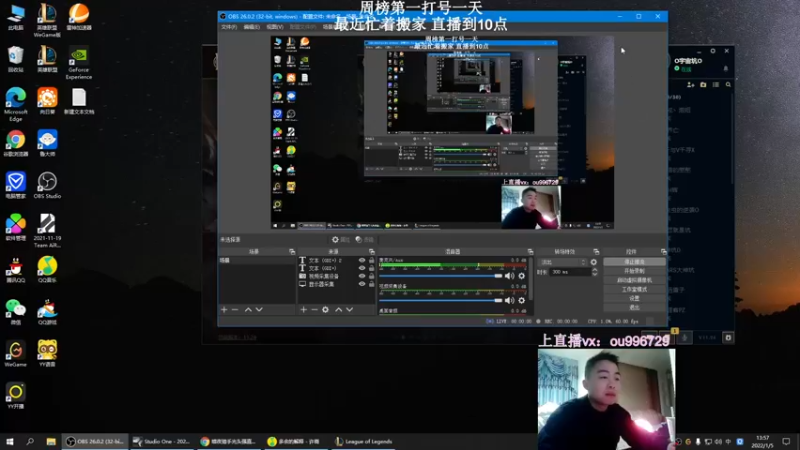Enable studio mode from the controls panel

(x=634, y=289)
